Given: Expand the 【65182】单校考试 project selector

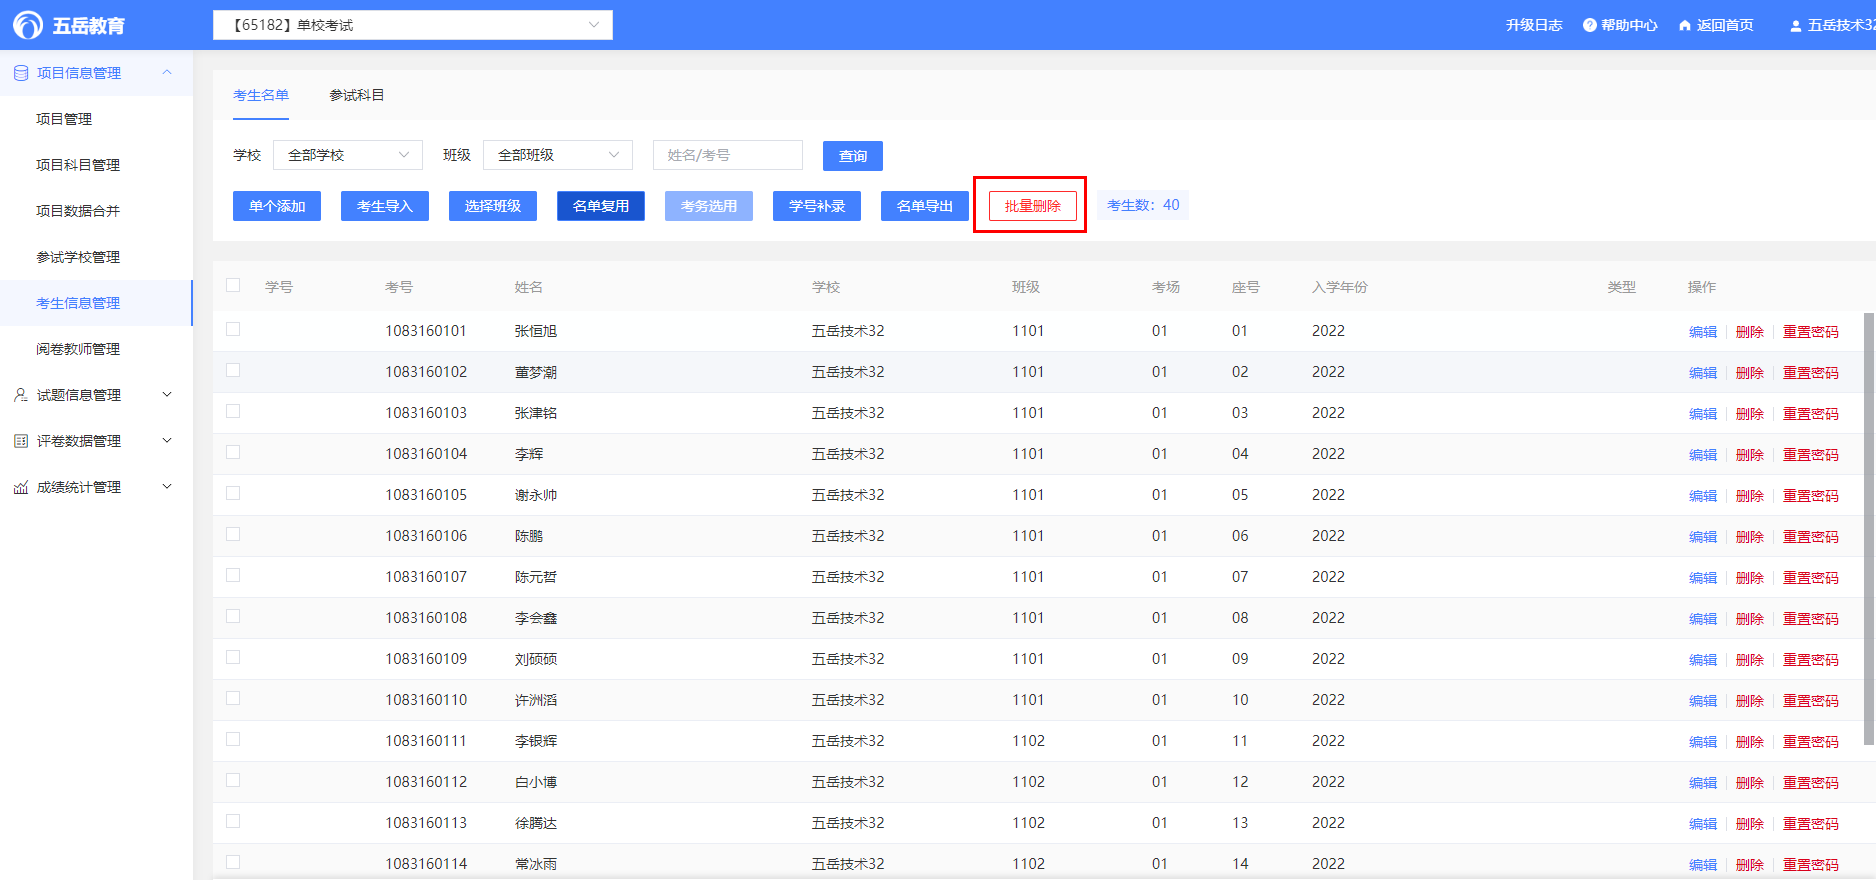Looking at the screenshot, I should (x=412, y=25).
